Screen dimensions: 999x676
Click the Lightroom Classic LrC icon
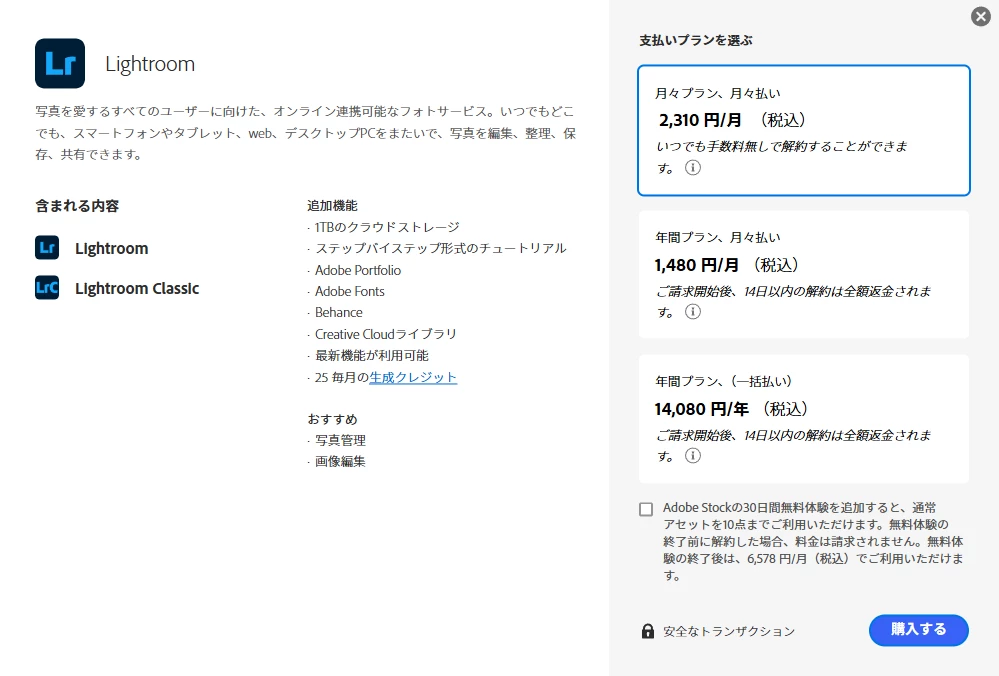pos(47,287)
